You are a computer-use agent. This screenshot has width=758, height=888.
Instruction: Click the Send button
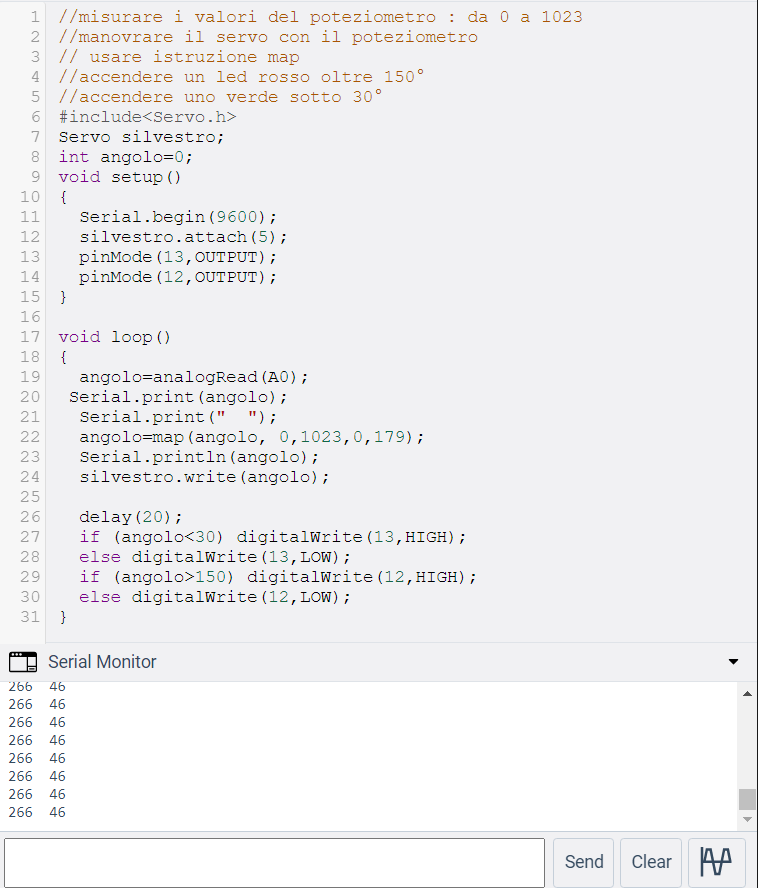point(584,862)
